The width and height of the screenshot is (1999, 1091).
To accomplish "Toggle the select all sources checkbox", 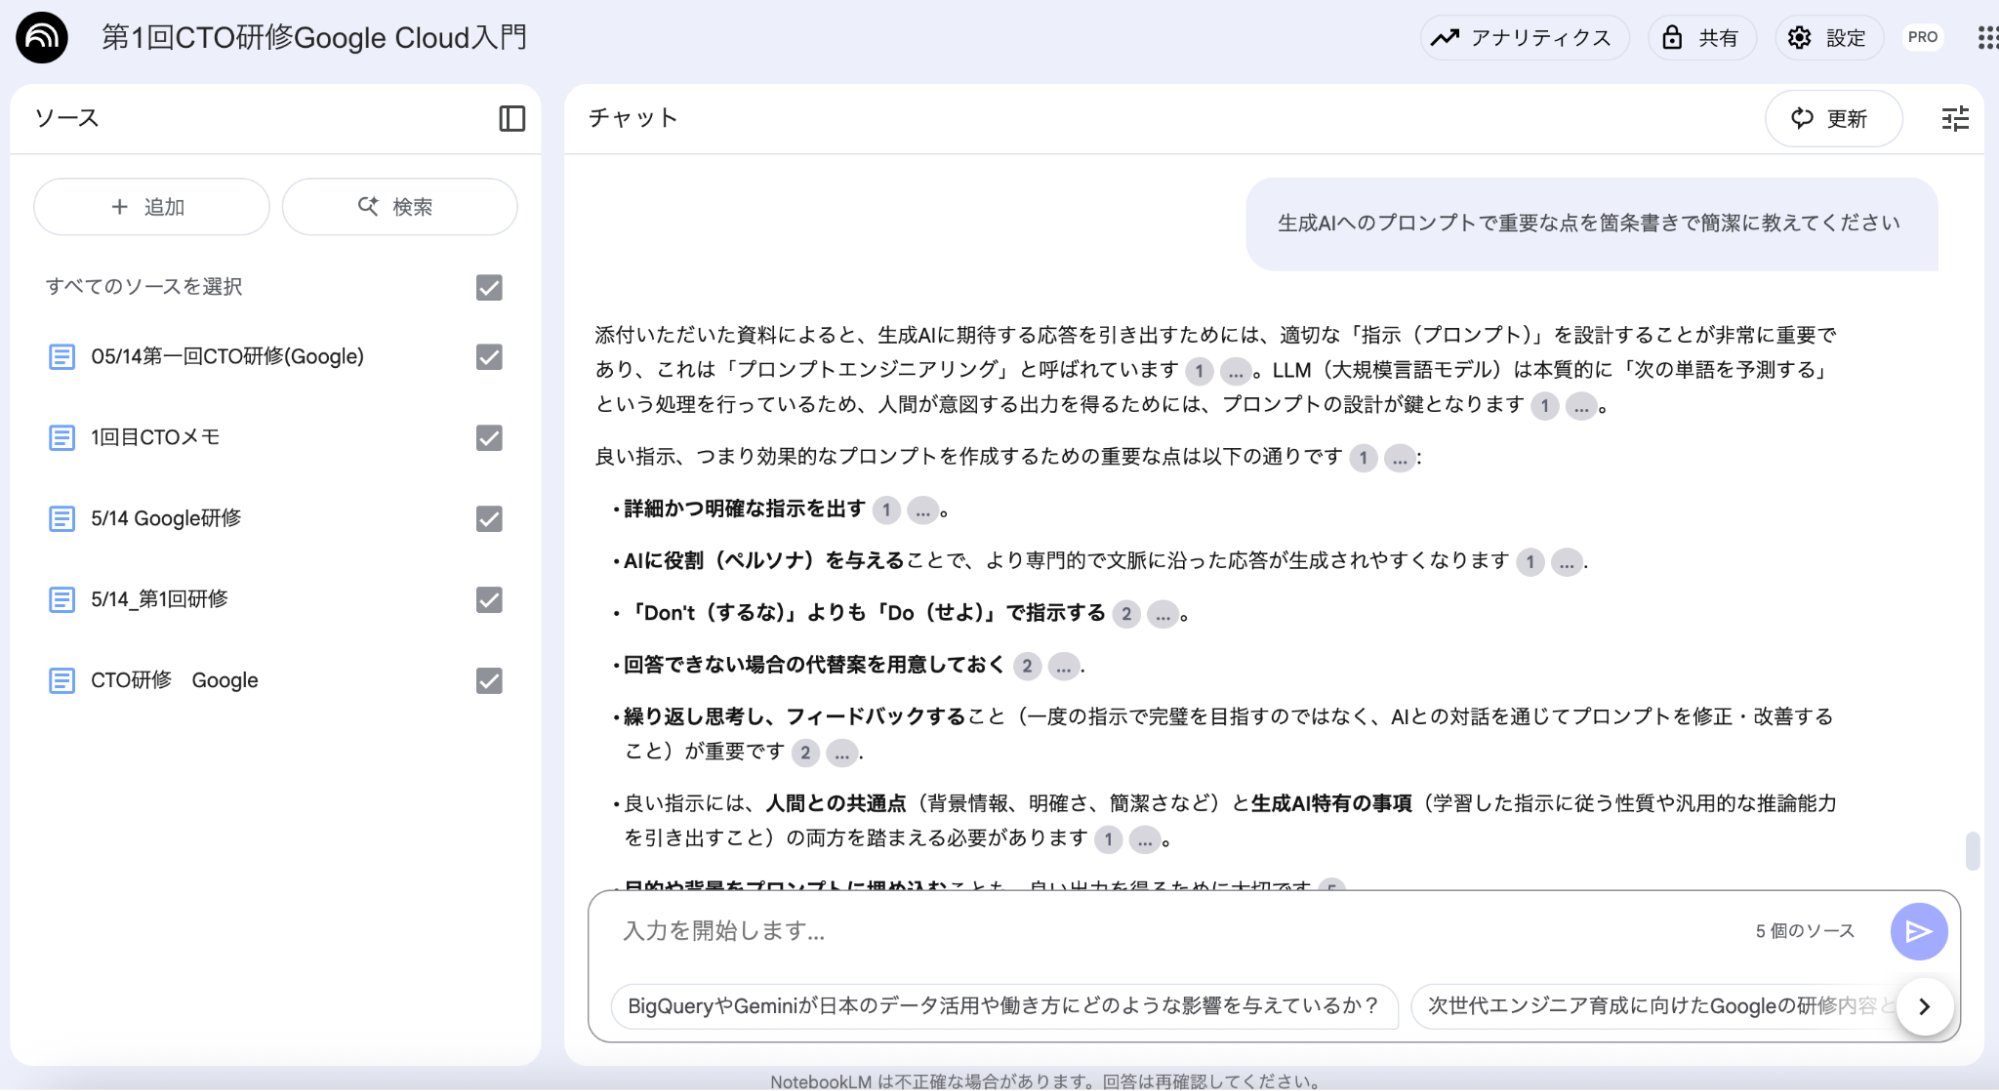I will 489,287.
